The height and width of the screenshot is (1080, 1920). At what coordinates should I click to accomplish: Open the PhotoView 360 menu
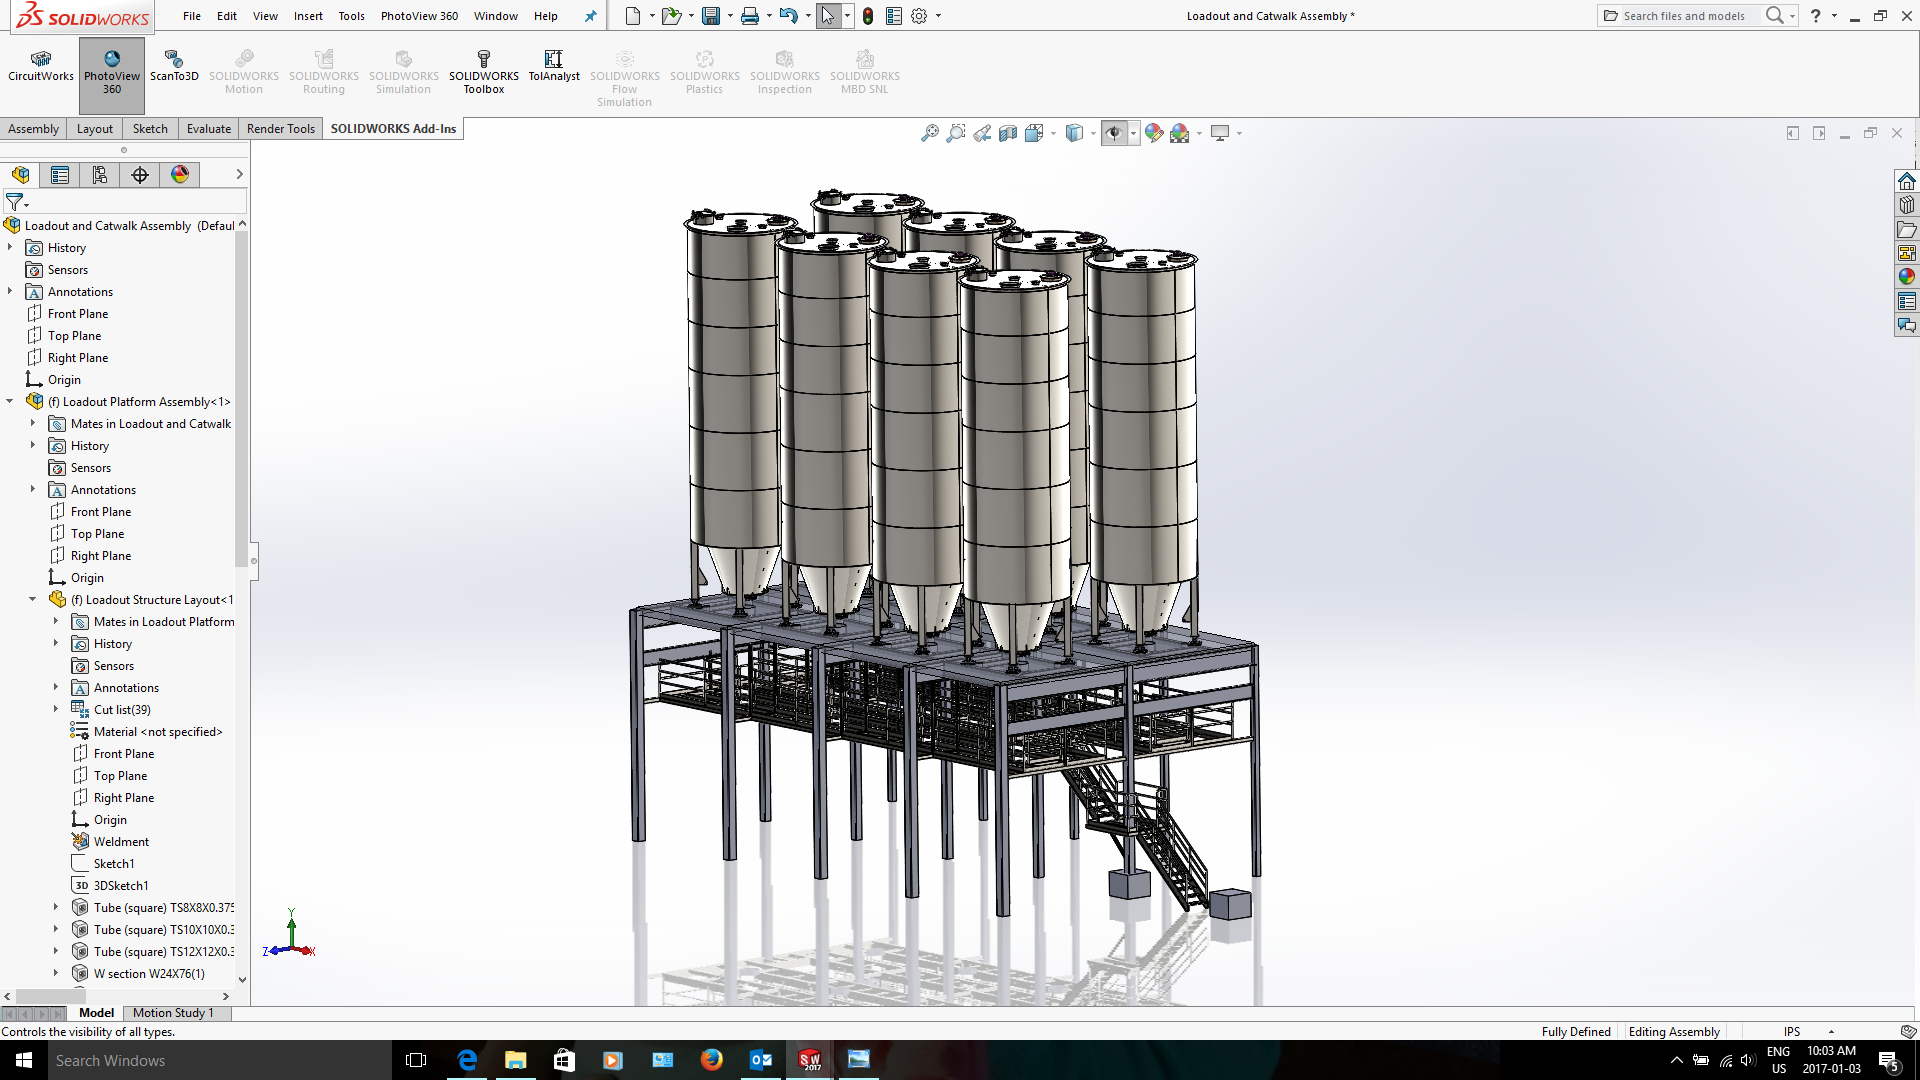coord(419,16)
